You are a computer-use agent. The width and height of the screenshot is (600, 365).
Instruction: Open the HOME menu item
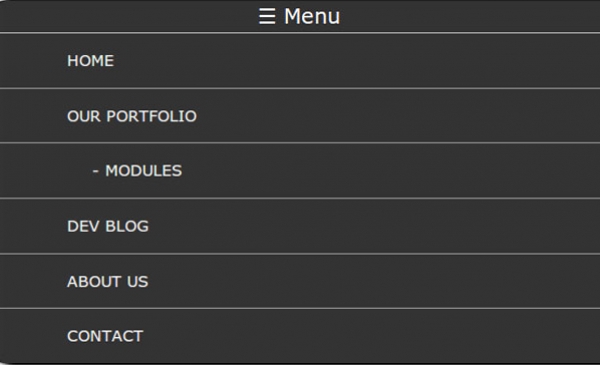point(90,61)
